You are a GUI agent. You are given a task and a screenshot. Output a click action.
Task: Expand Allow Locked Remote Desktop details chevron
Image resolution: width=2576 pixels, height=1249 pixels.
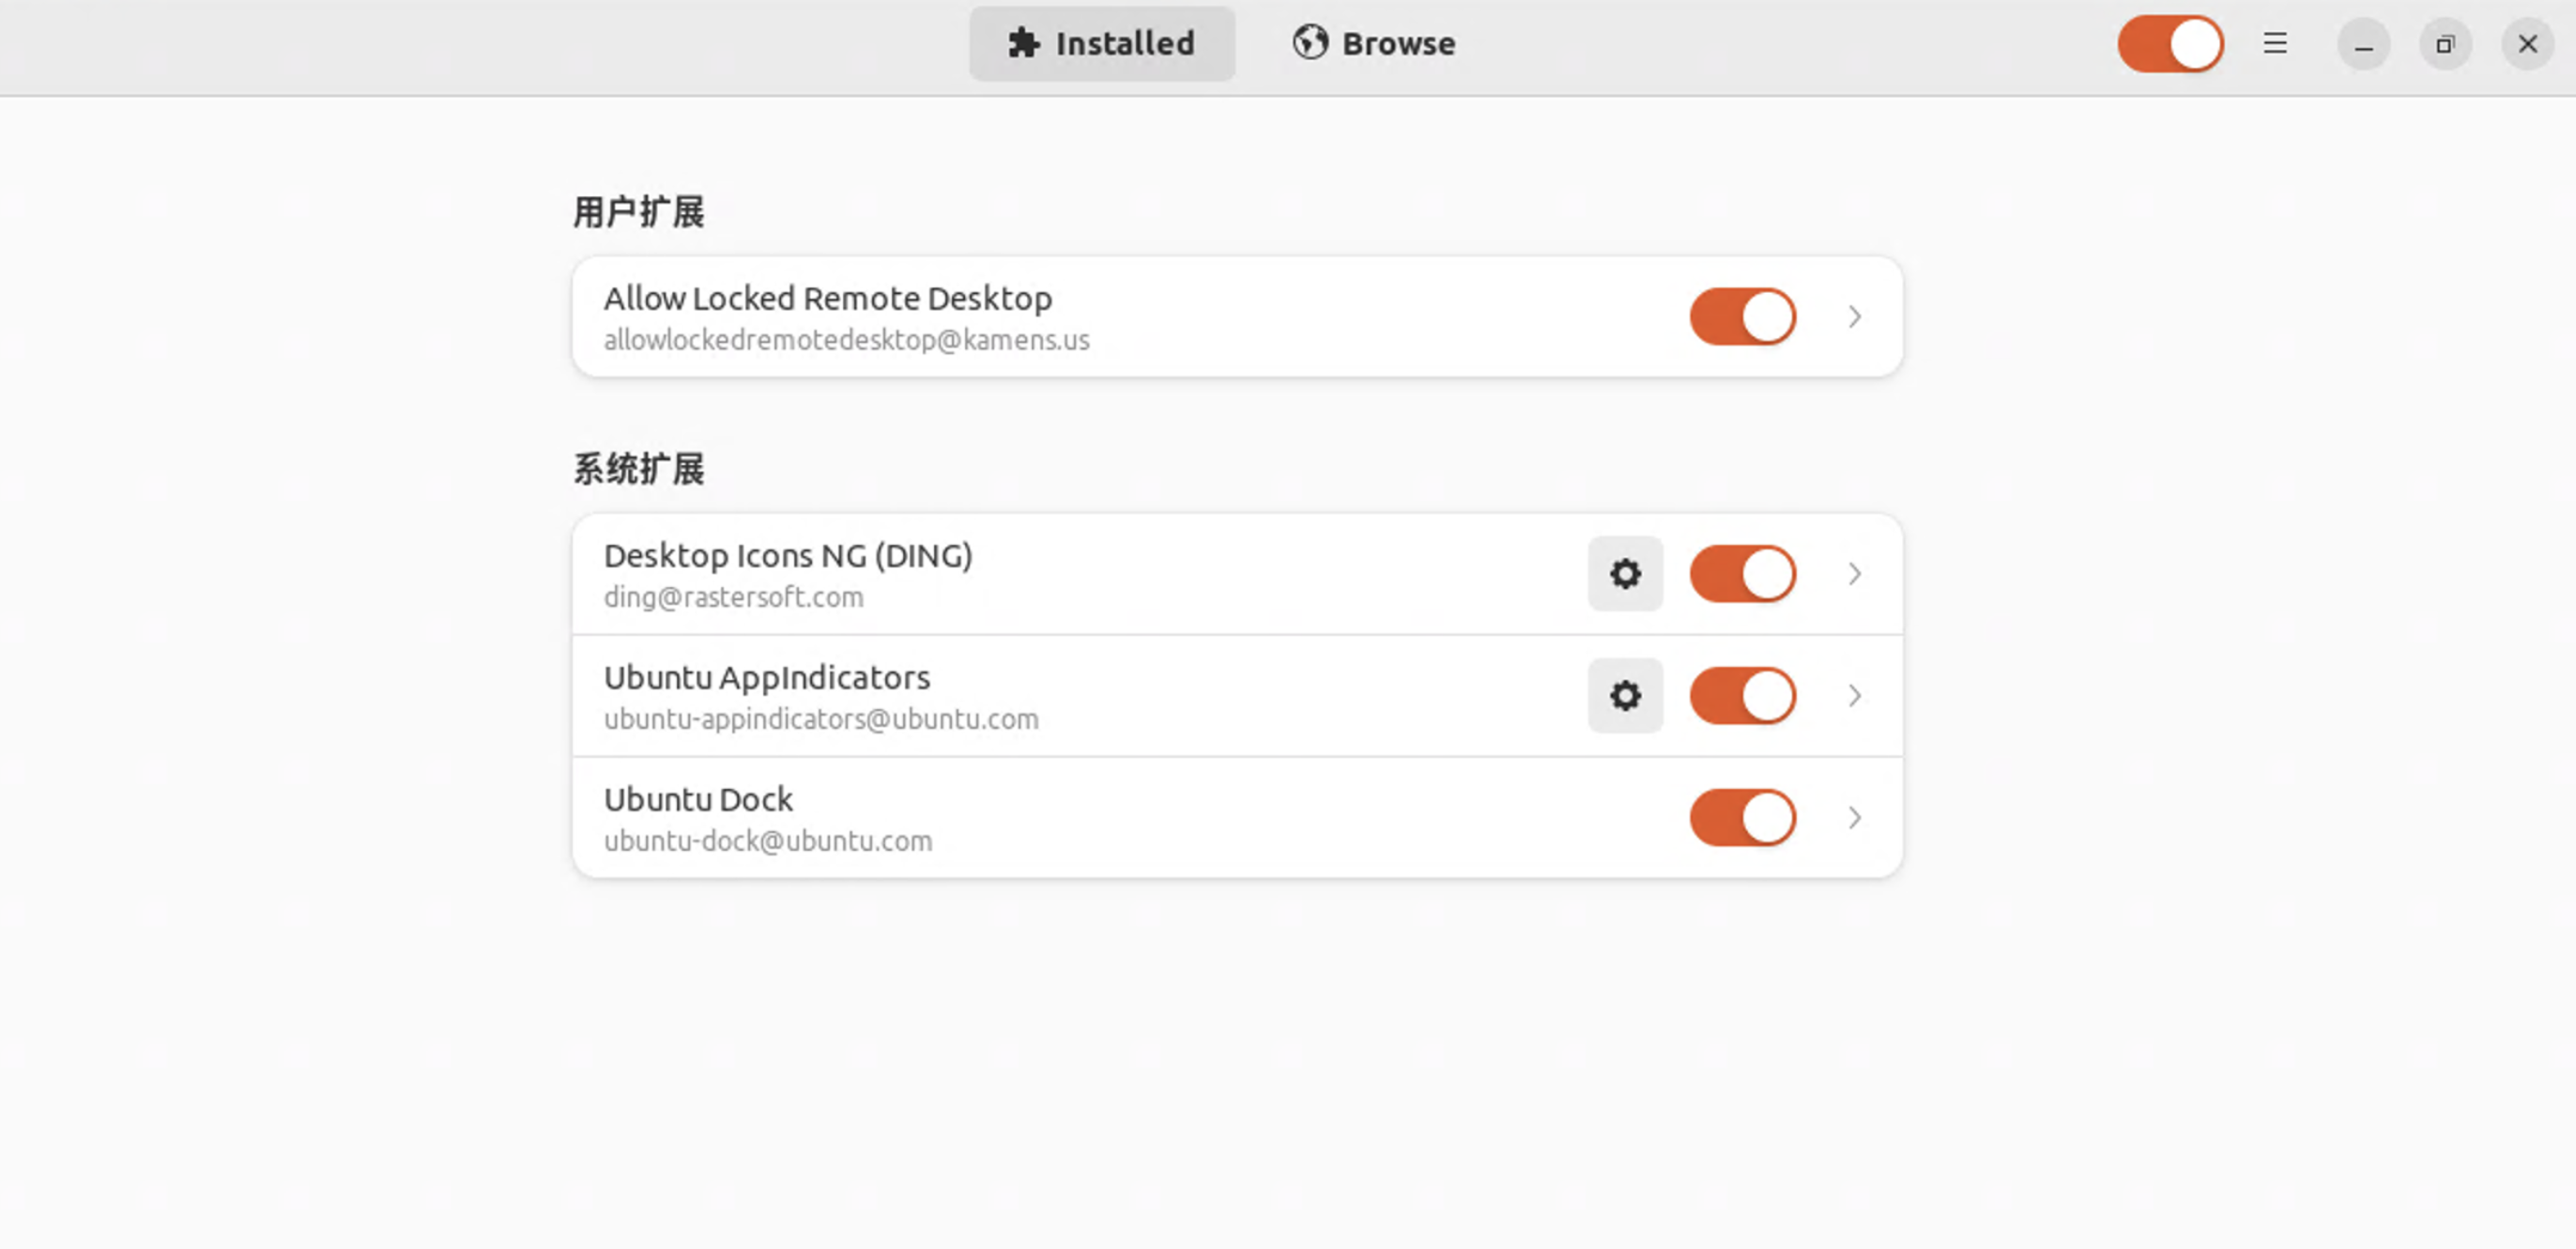(x=1855, y=317)
